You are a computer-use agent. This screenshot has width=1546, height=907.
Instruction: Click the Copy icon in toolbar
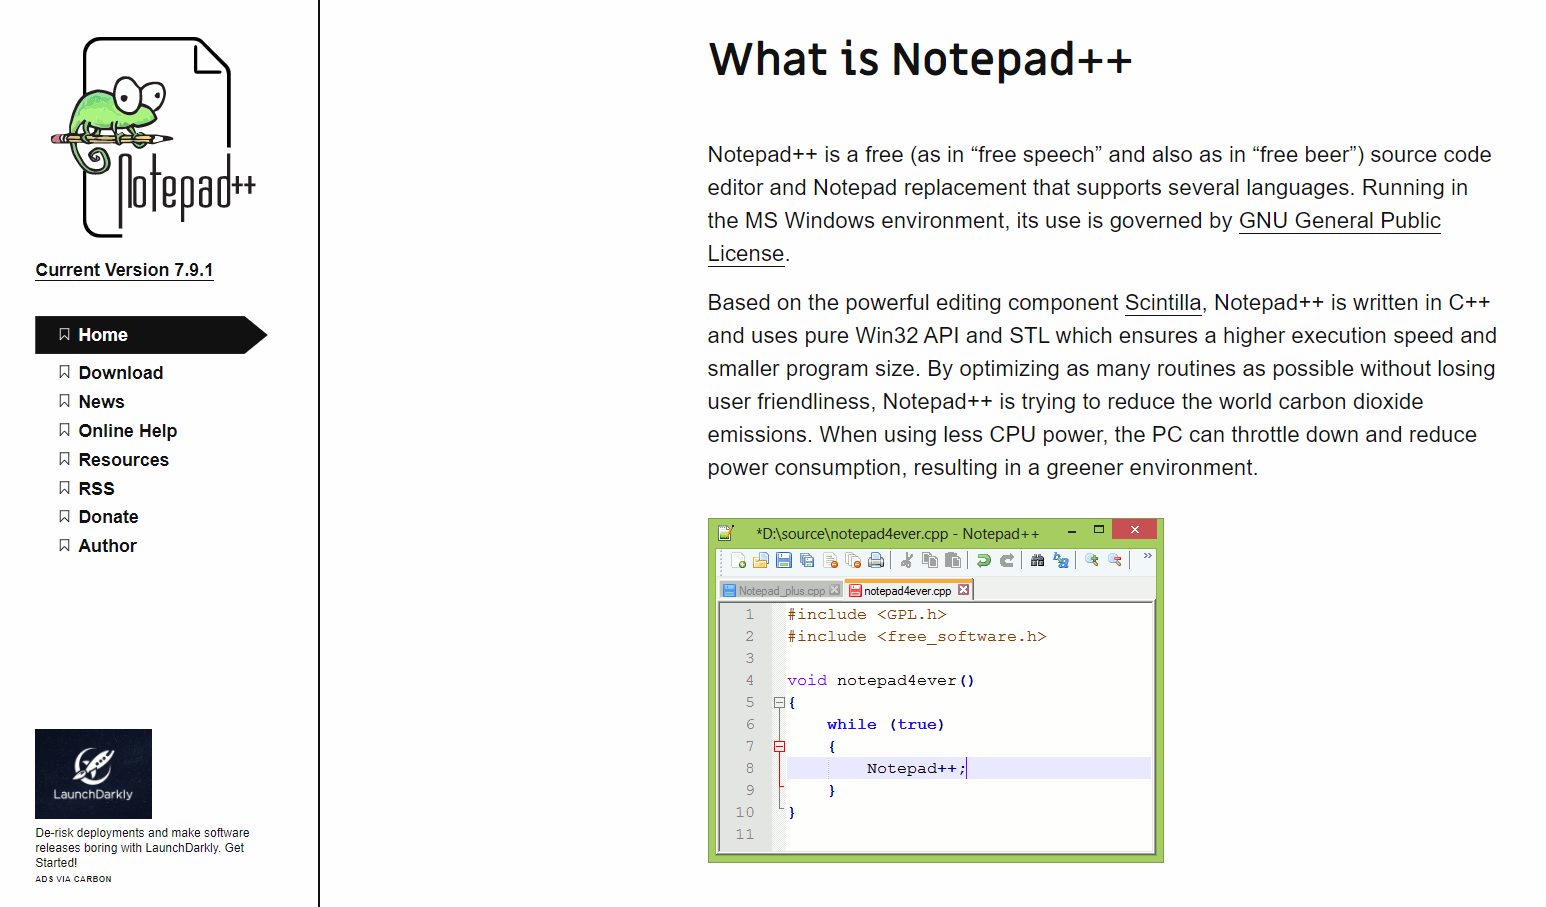pos(930,560)
